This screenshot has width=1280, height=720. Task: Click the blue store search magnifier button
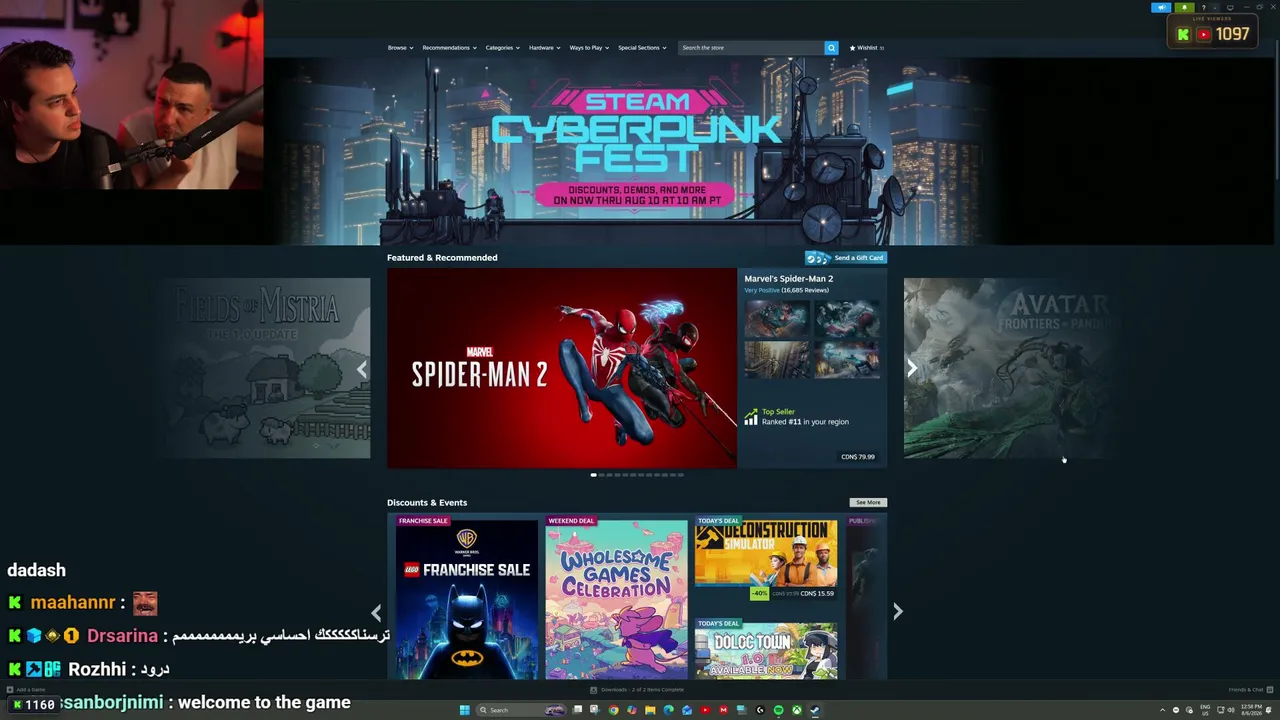(831, 48)
